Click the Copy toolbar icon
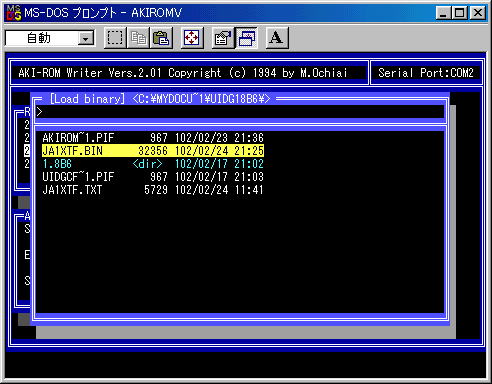492x384 pixels. click(138, 38)
